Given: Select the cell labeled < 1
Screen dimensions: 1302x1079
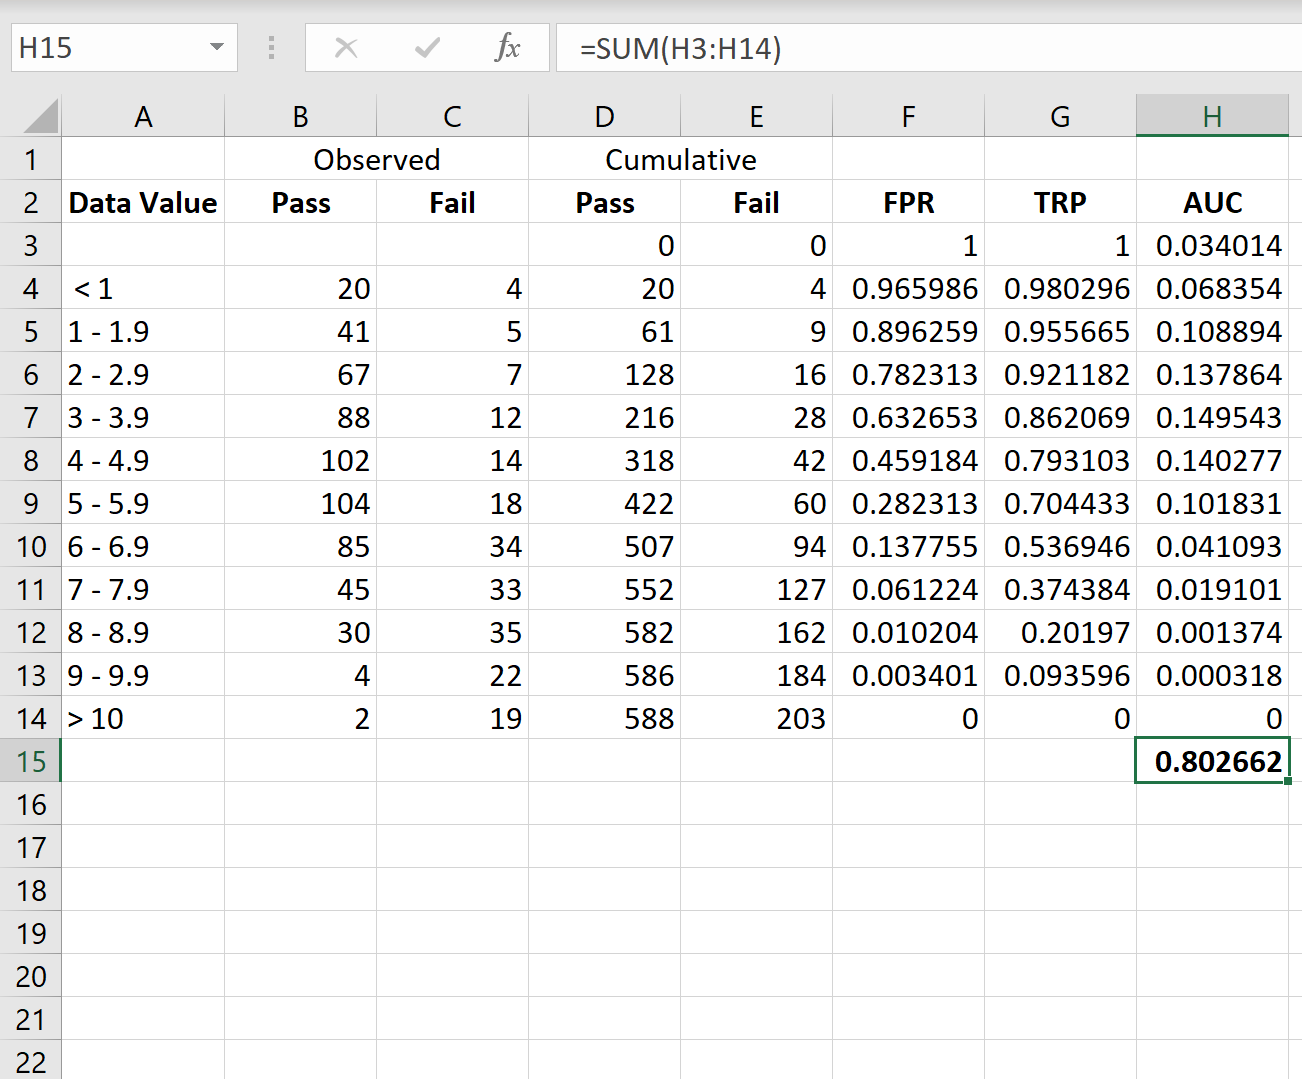Looking at the screenshot, I should pyautogui.click(x=143, y=288).
